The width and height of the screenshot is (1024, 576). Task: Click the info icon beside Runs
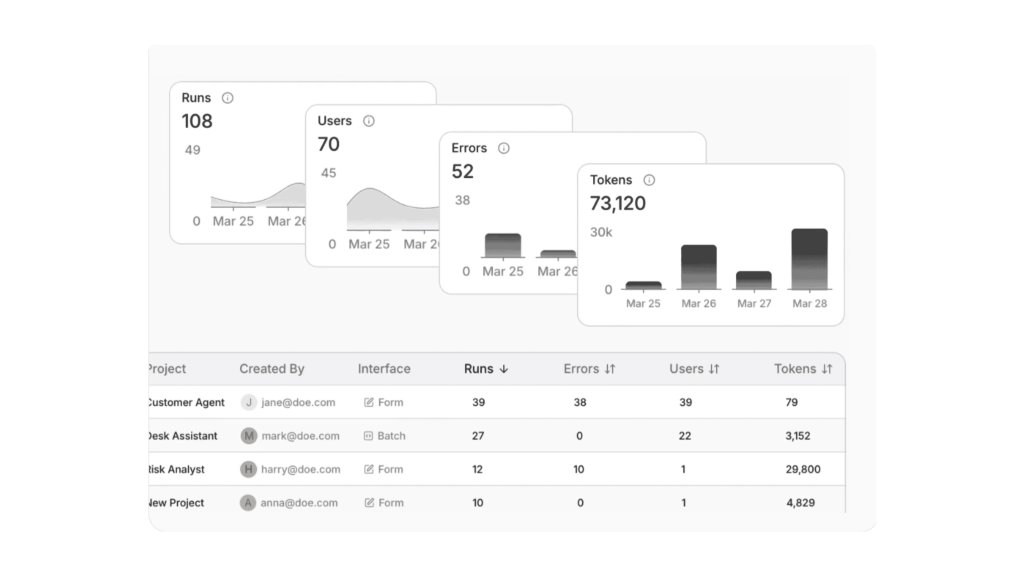pyautogui.click(x=227, y=98)
